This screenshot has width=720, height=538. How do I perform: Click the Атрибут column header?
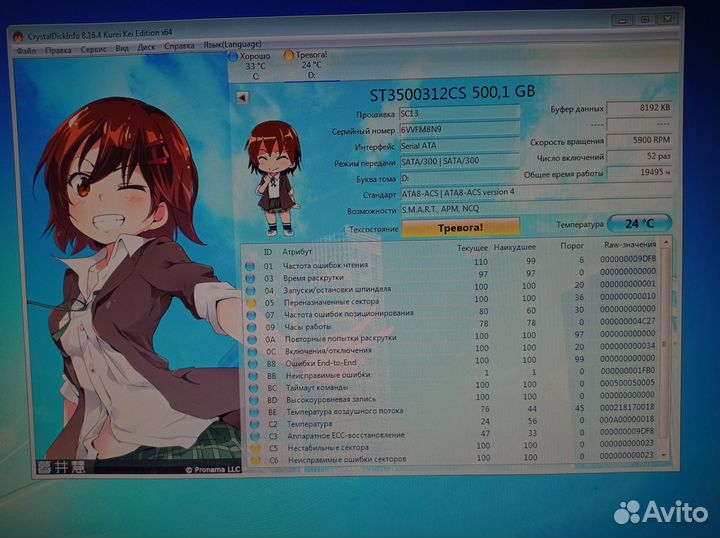click(x=297, y=252)
